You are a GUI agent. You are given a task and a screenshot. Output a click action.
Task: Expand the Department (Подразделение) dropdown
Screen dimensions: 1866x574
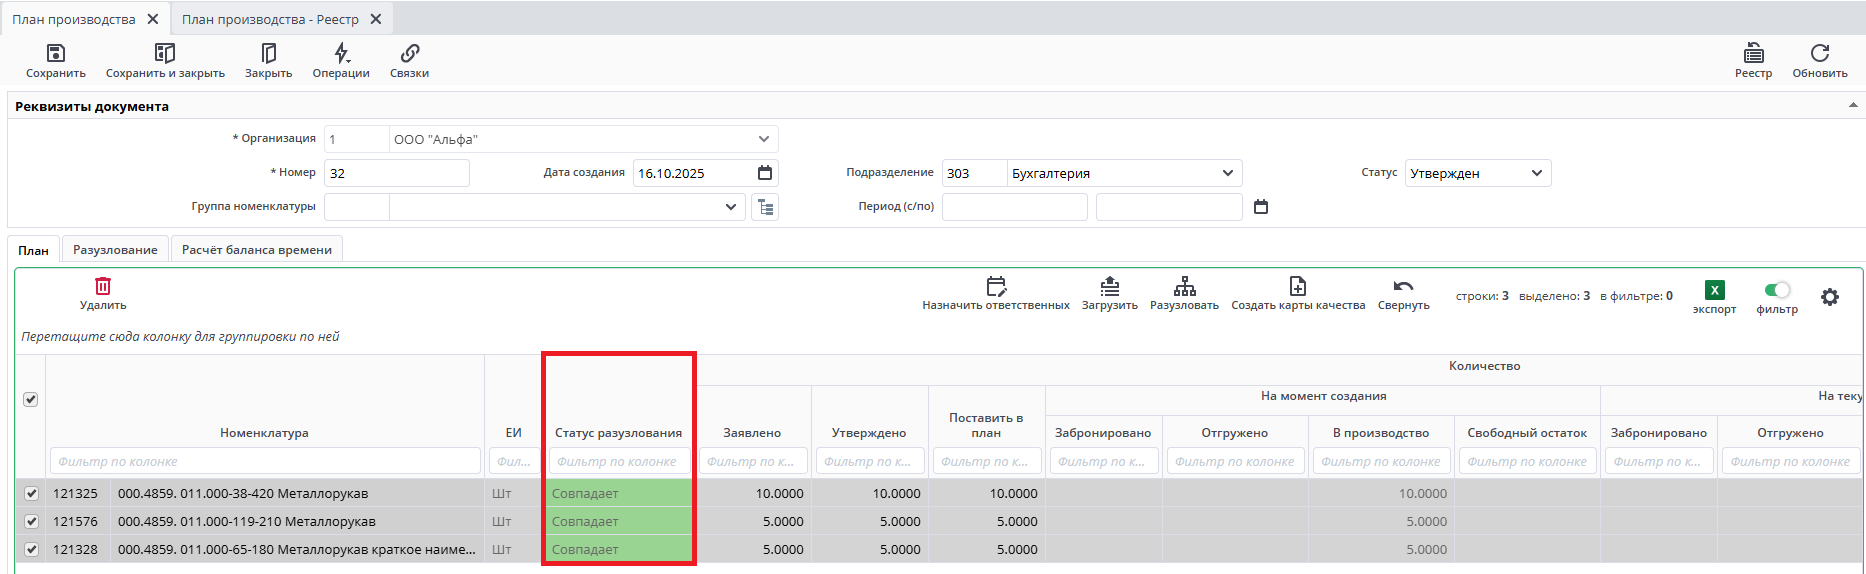1227,173
